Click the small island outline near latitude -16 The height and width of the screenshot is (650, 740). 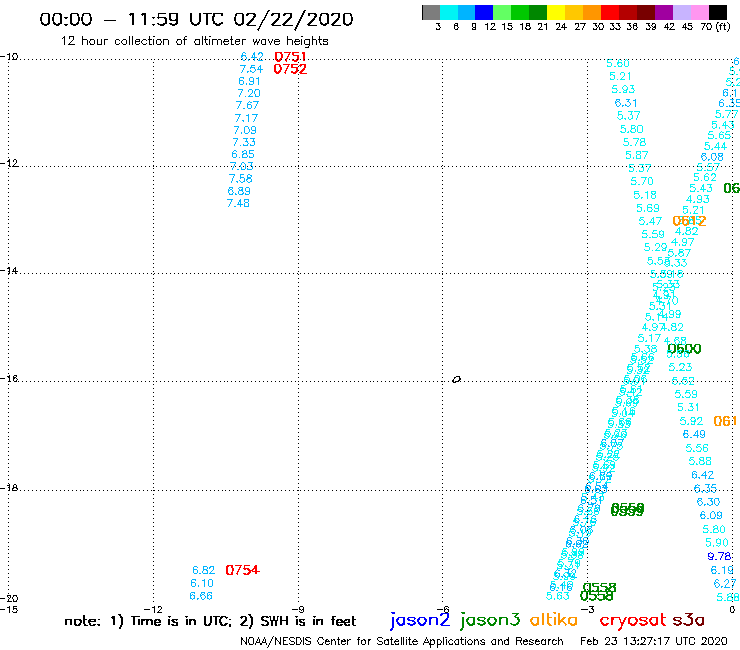[456, 379]
